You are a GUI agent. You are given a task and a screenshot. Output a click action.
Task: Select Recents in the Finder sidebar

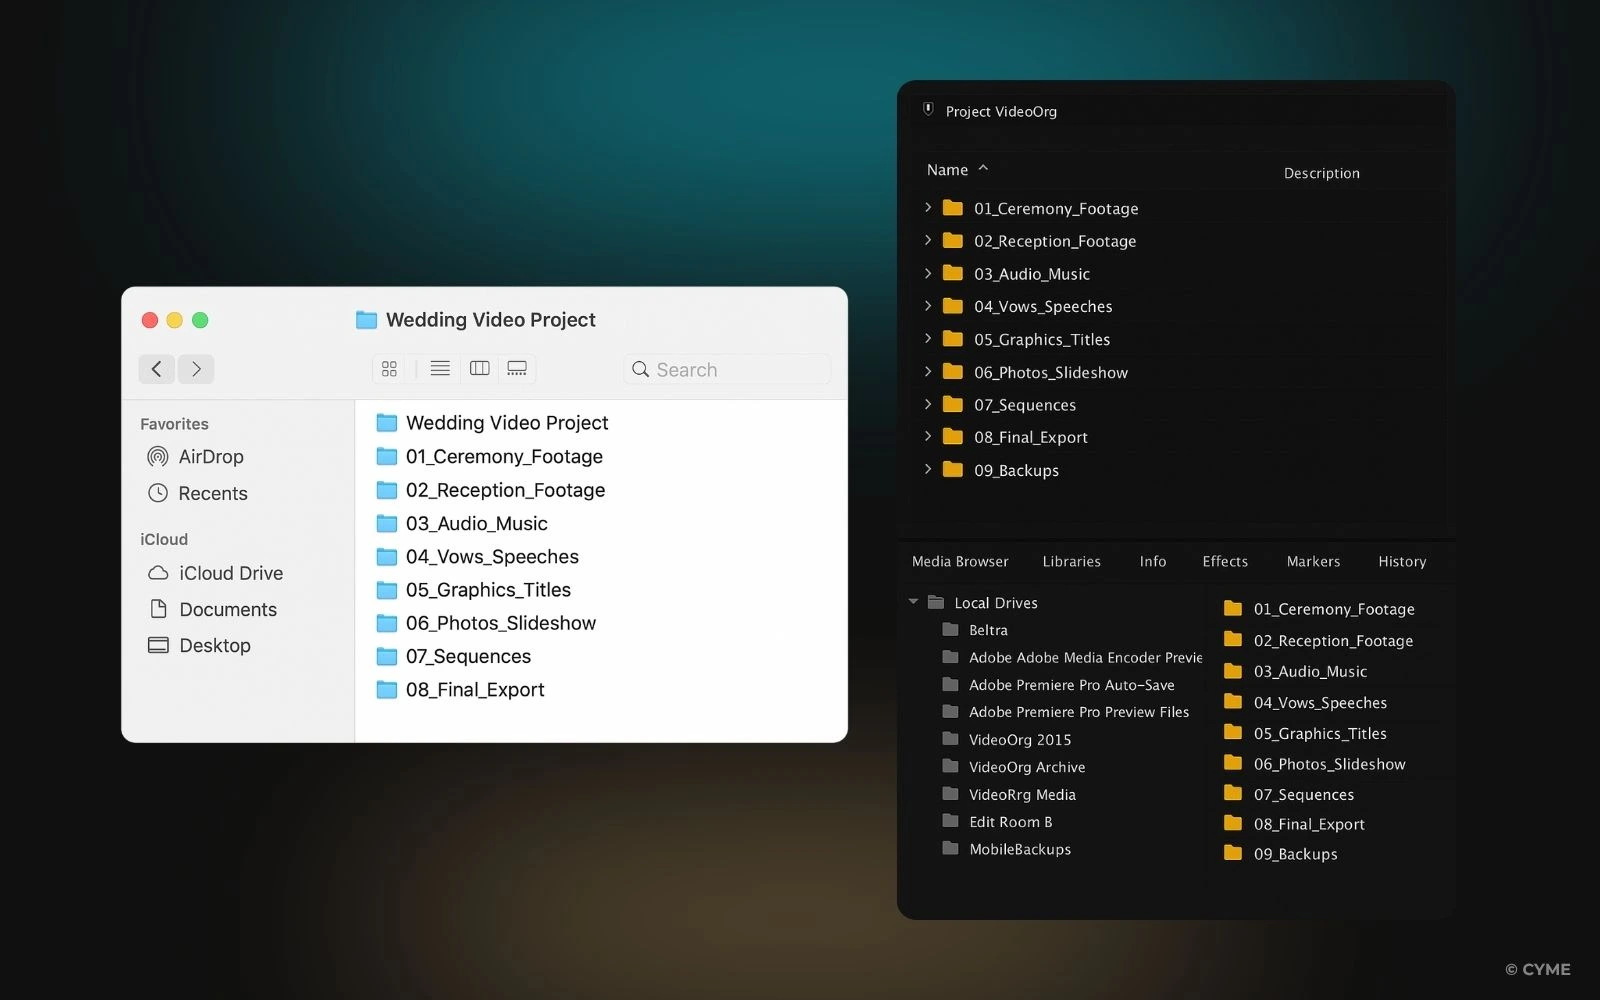[212, 493]
